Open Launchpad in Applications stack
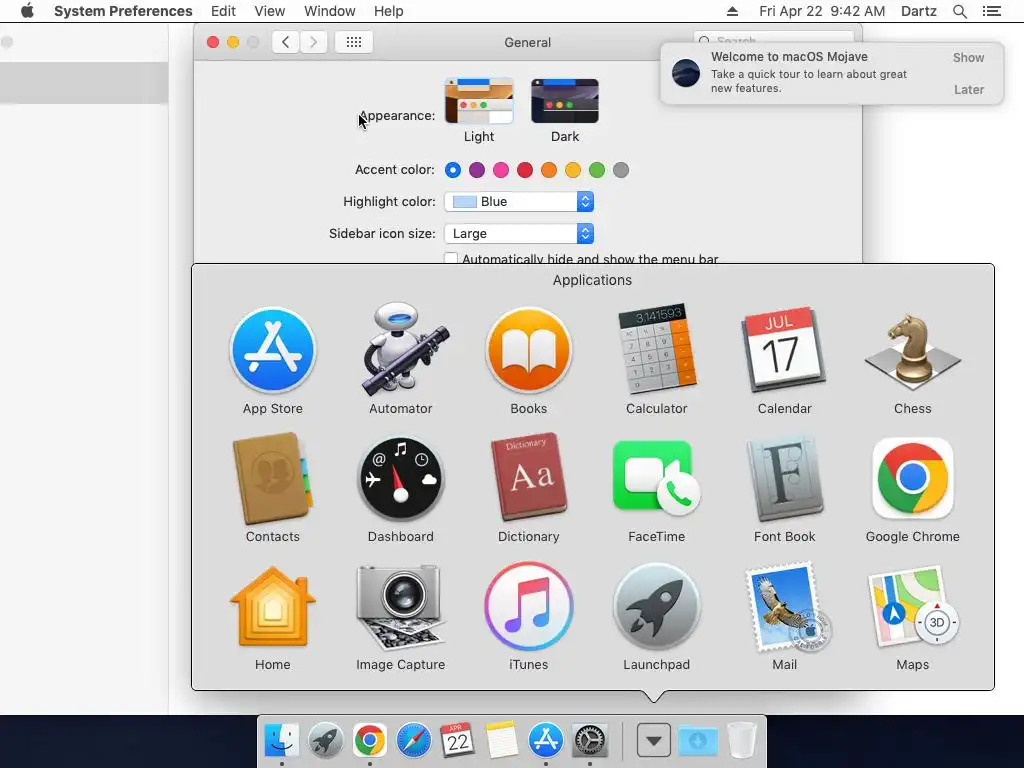The height and width of the screenshot is (768, 1024). coord(656,607)
